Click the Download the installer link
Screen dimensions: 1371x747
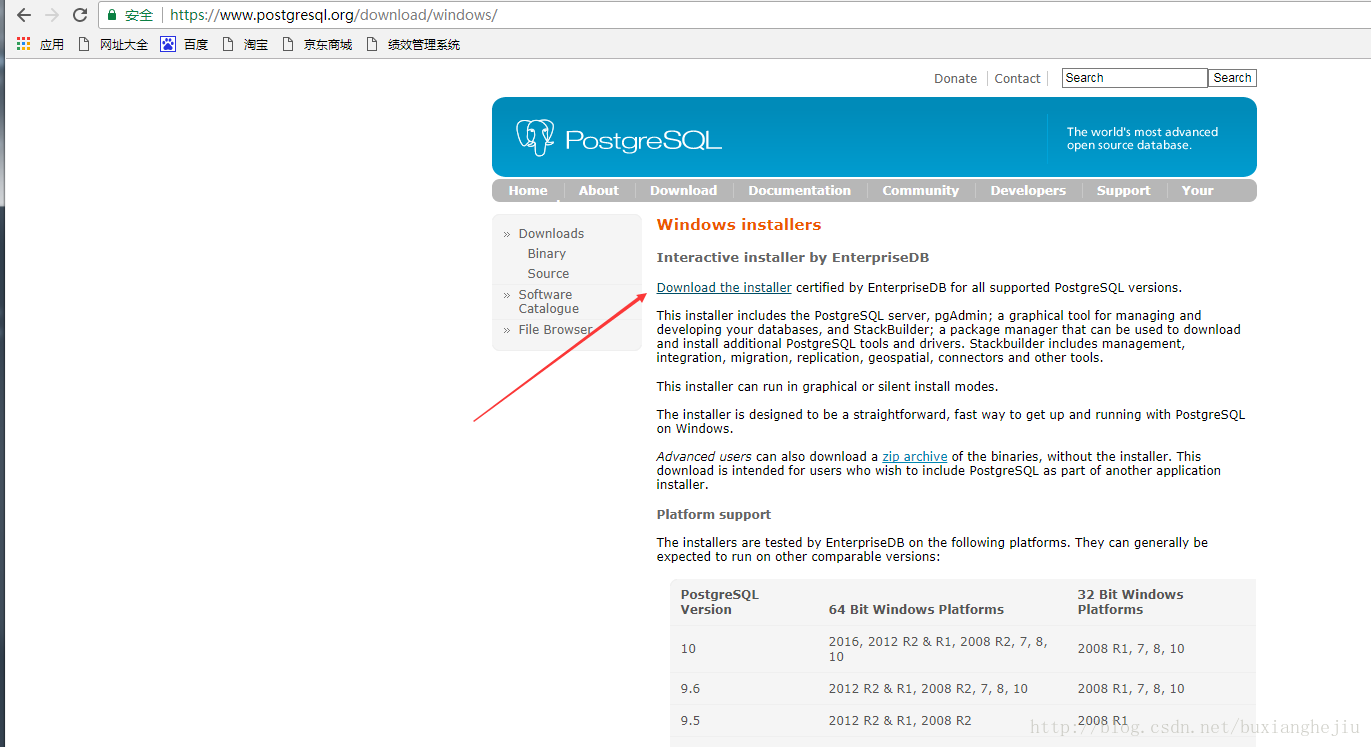point(724,287)
